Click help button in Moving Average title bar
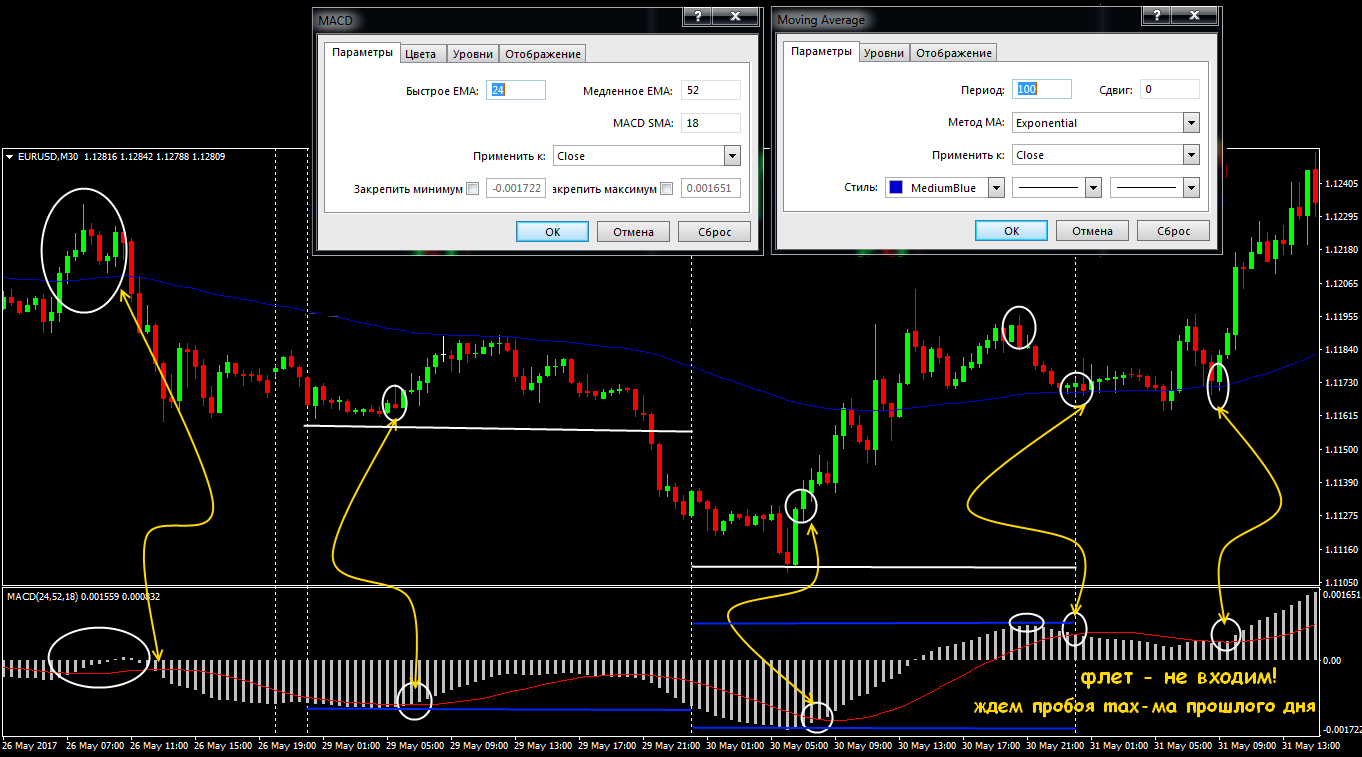 1157,16
